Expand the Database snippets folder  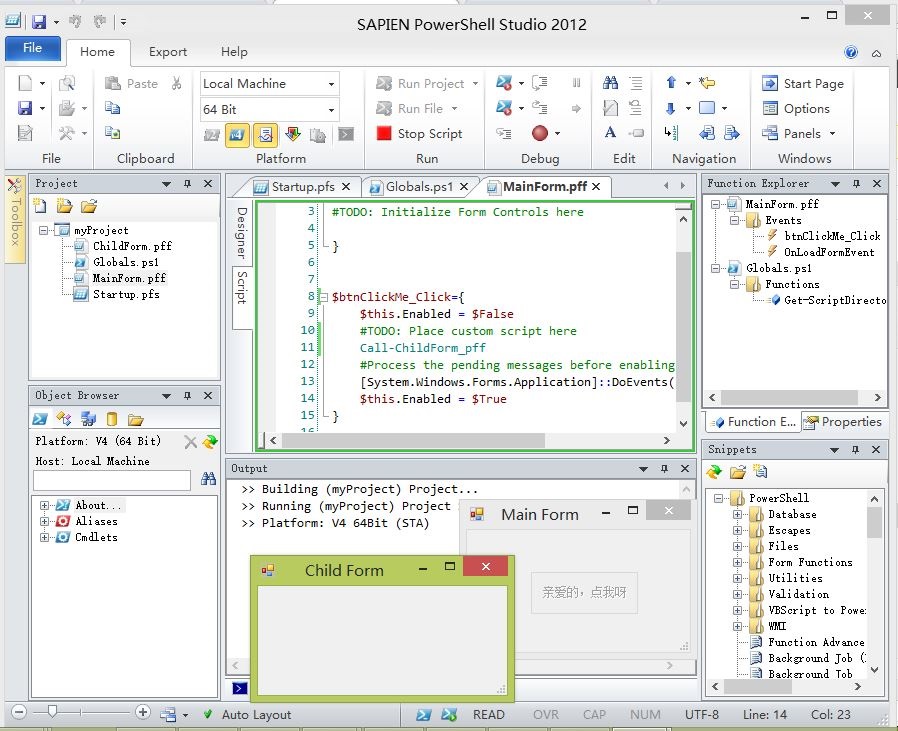(738, 514)
